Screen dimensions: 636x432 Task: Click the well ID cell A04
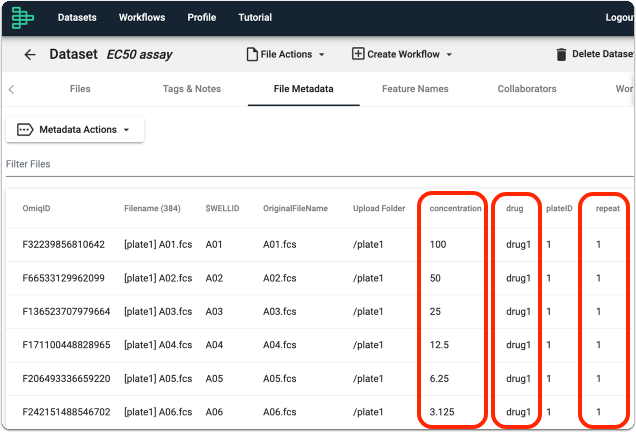(x=214, y=345)
